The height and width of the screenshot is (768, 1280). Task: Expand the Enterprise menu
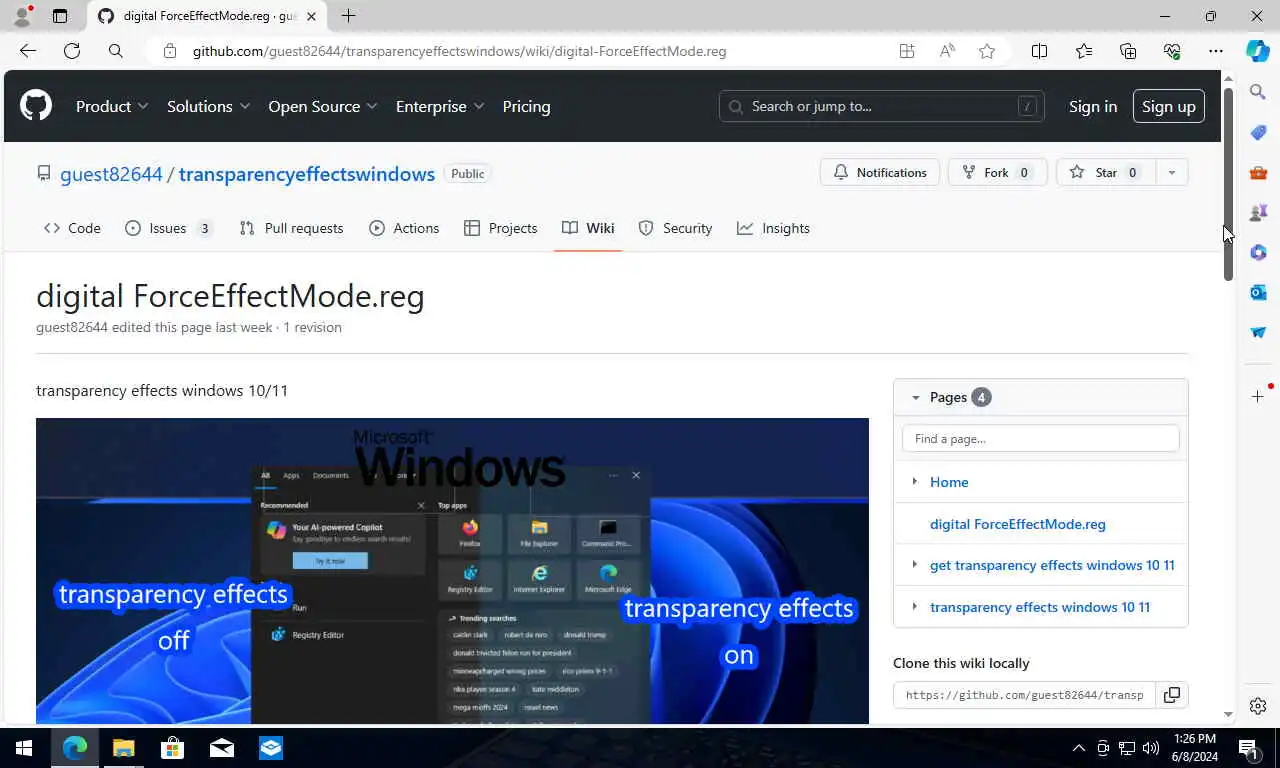[x=440, y=106]
